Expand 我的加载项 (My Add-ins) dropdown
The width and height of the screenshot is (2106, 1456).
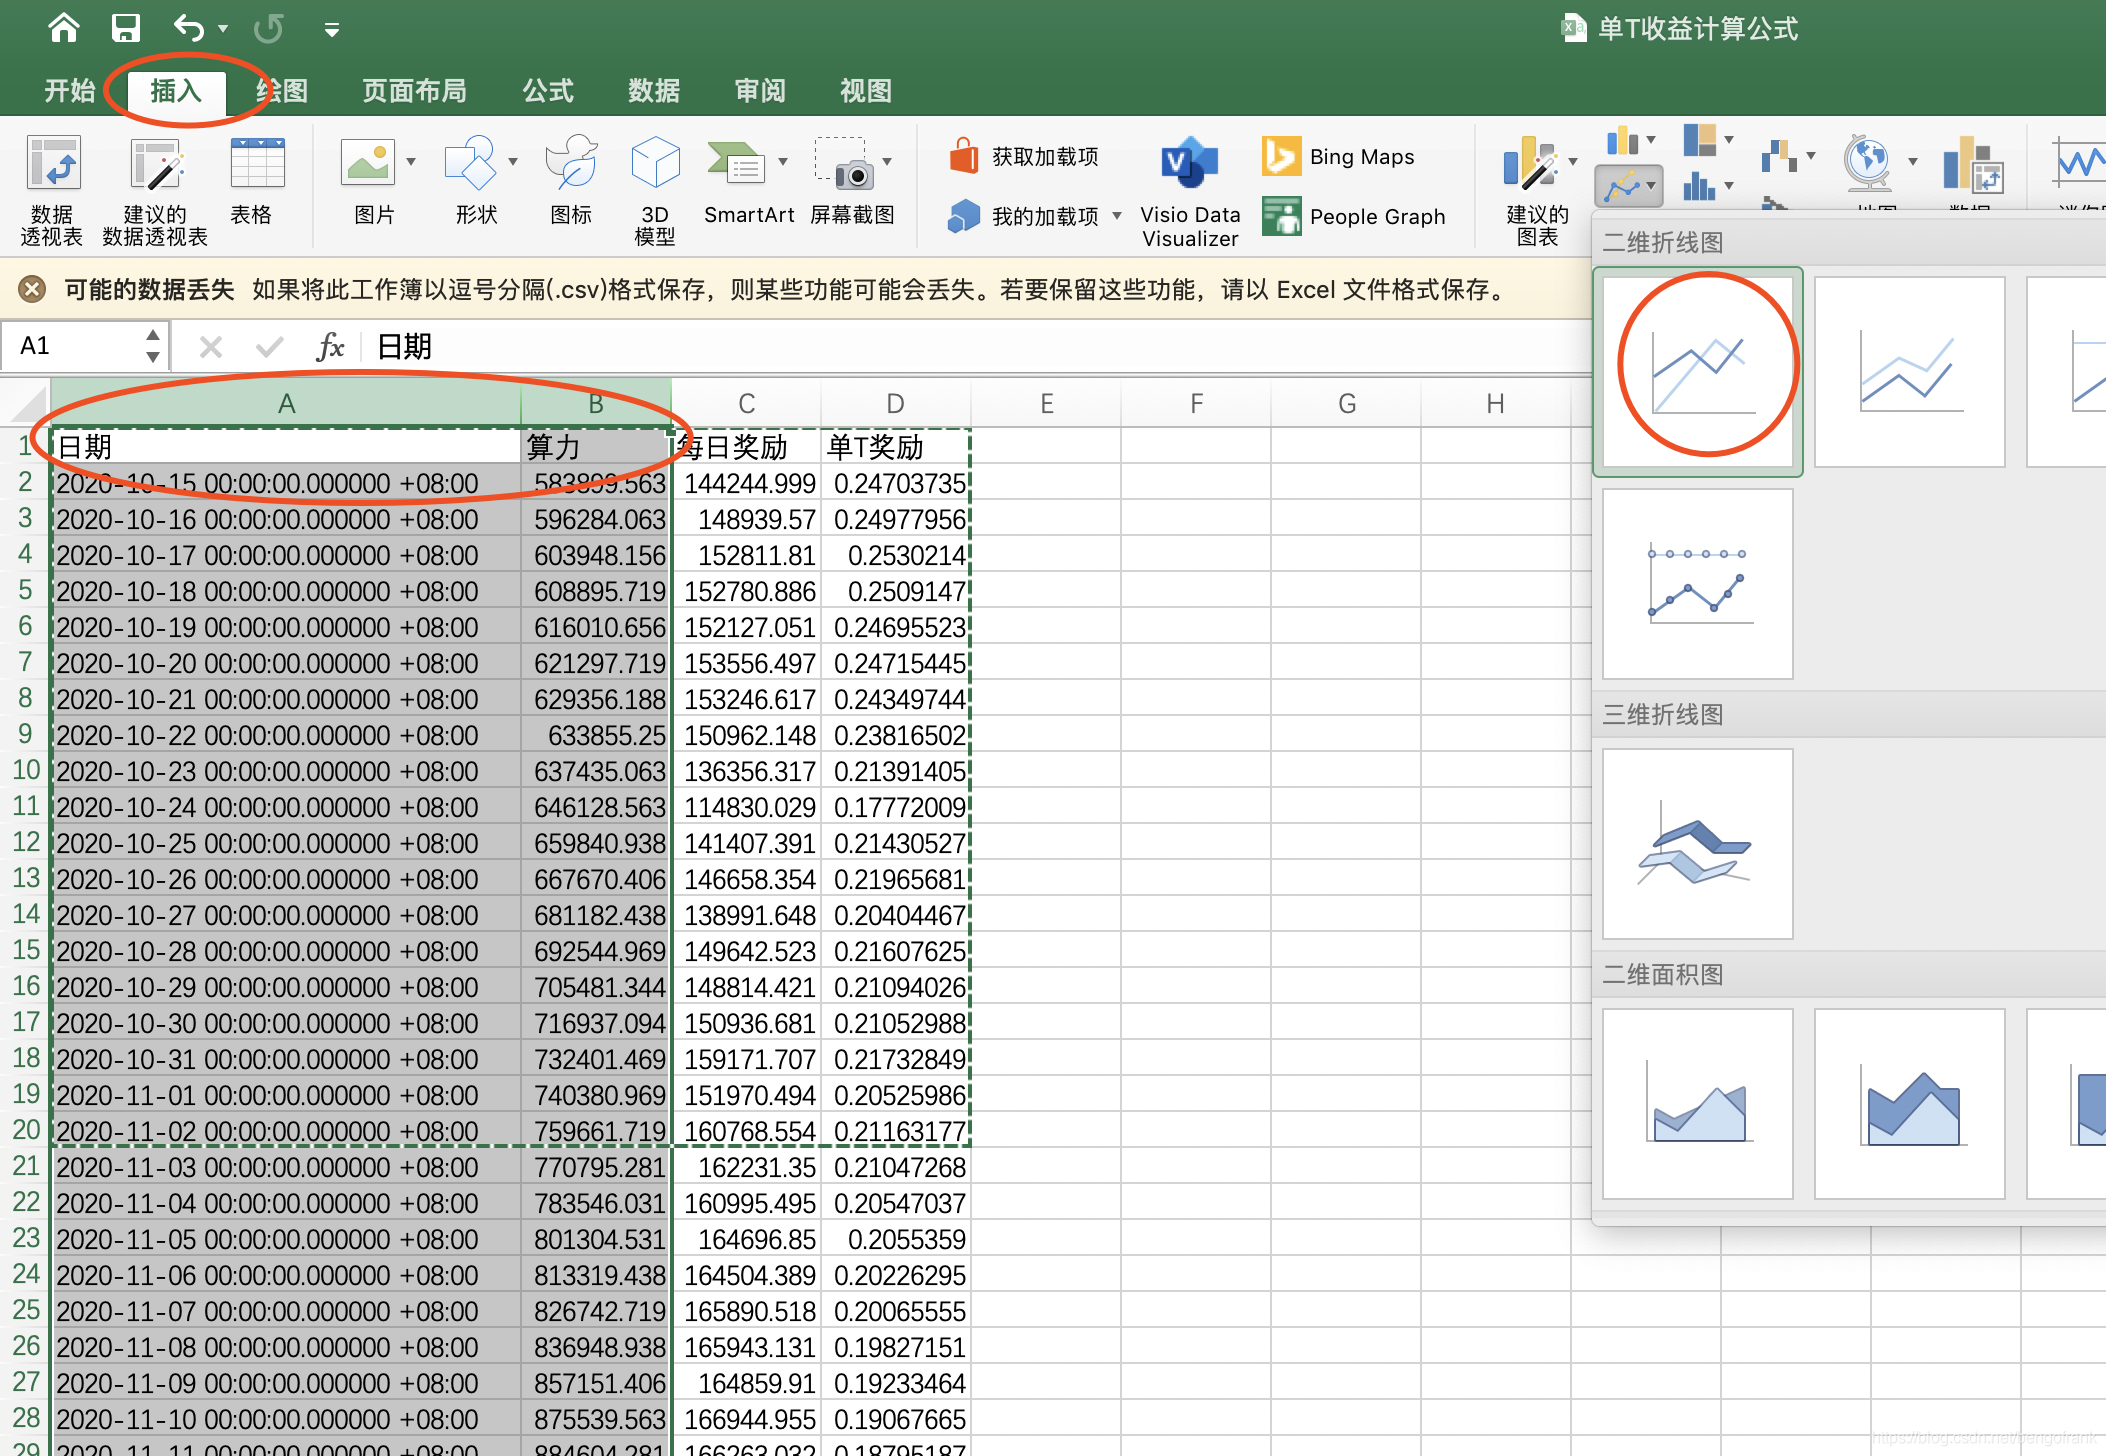[1116, 216]
